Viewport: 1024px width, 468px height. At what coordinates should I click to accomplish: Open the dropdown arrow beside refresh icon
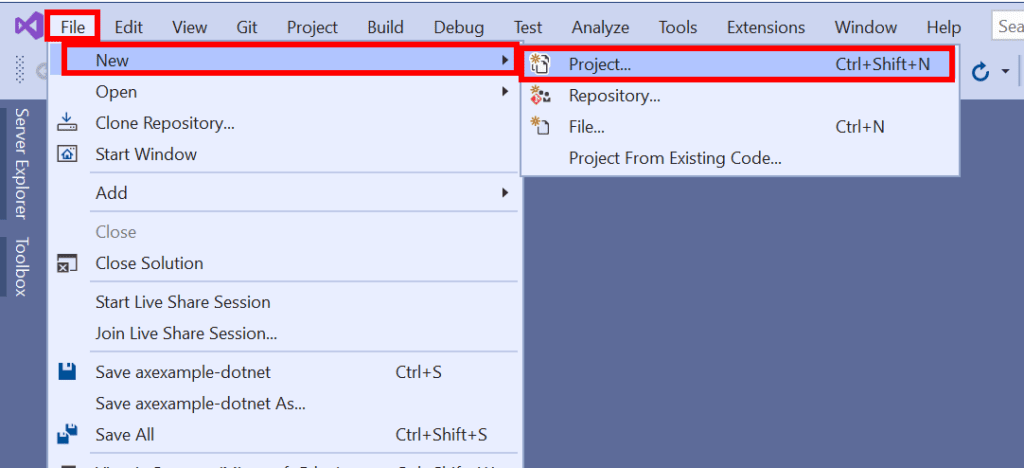point(1005,72)
